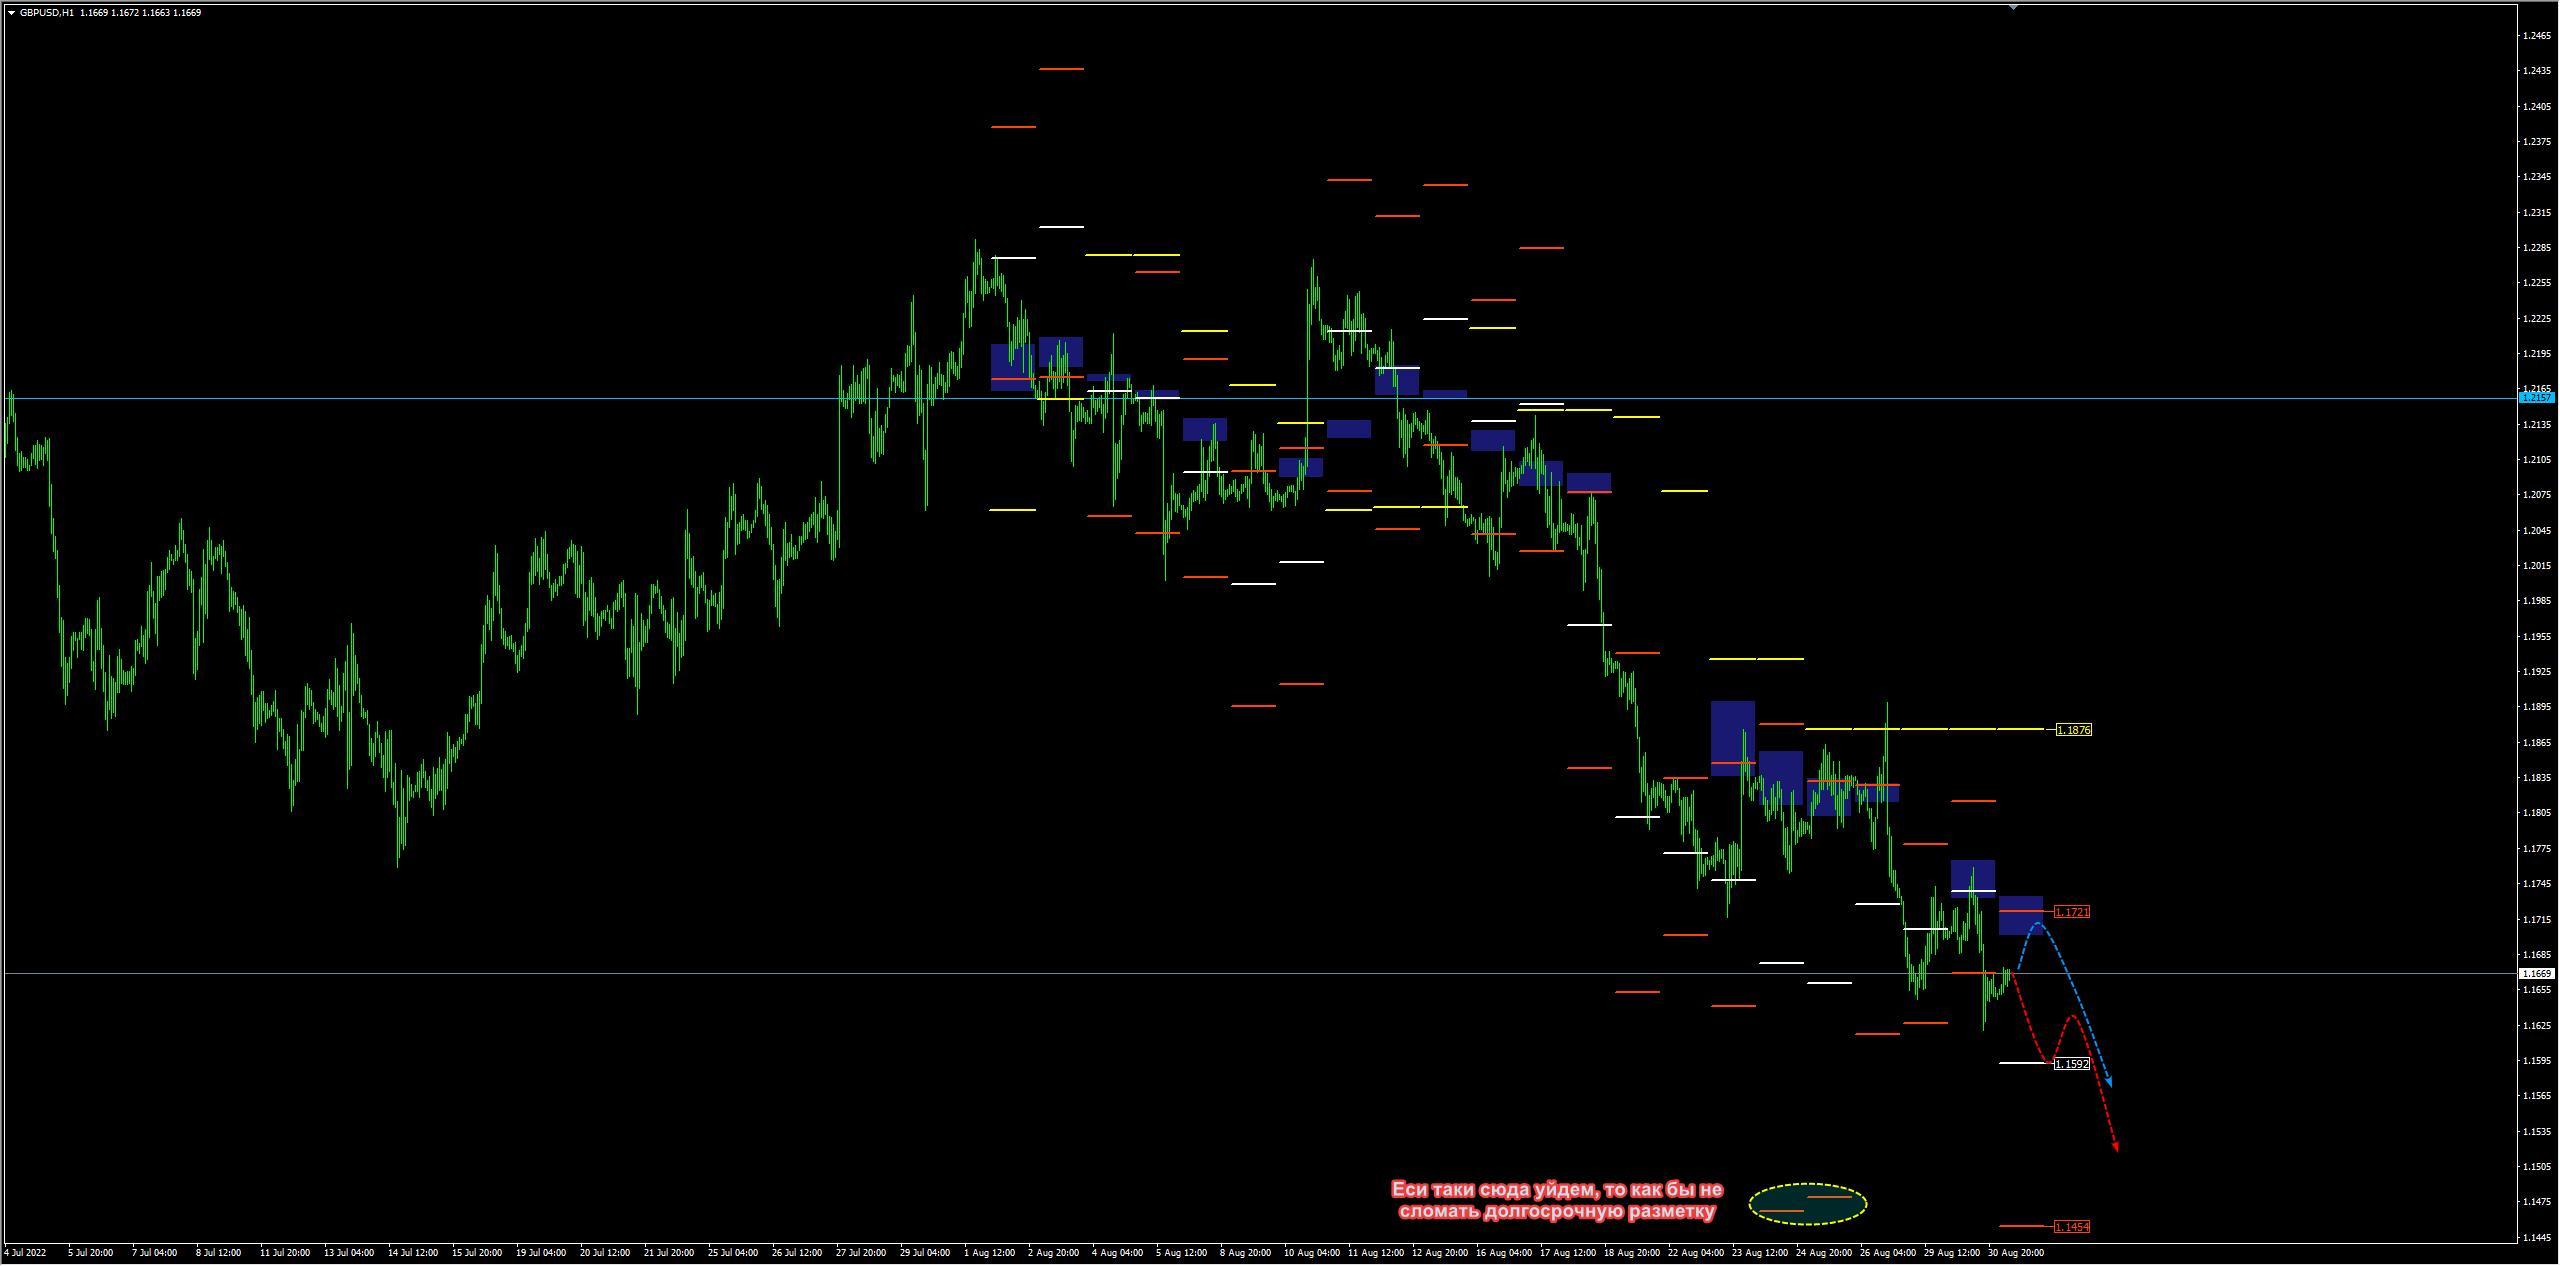Click 1.2405 on the price scale
Viewport: 2560px width, 1266px height.
pos(2536,107)
